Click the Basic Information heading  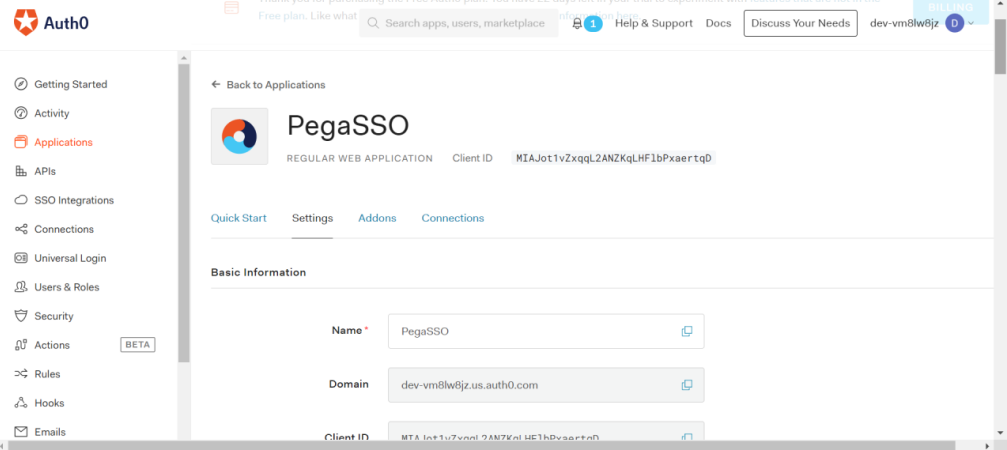pyautogui.click(x=258, y=272)
